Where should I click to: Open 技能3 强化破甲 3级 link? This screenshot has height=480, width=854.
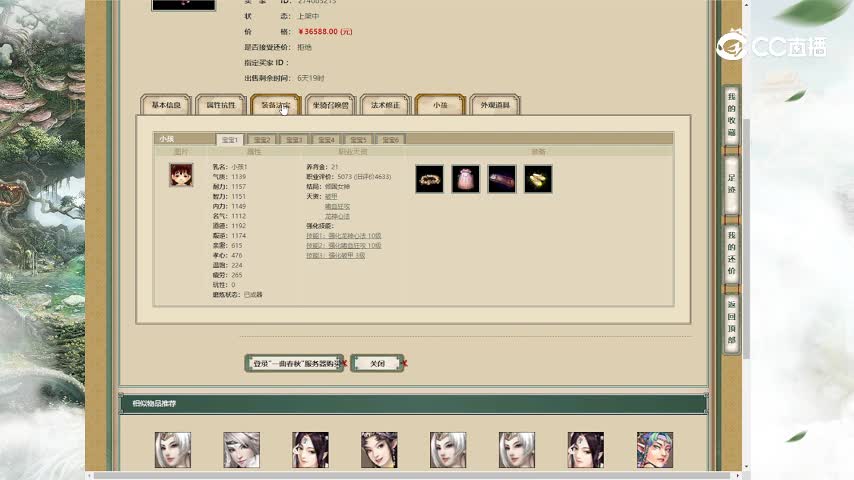336,256
